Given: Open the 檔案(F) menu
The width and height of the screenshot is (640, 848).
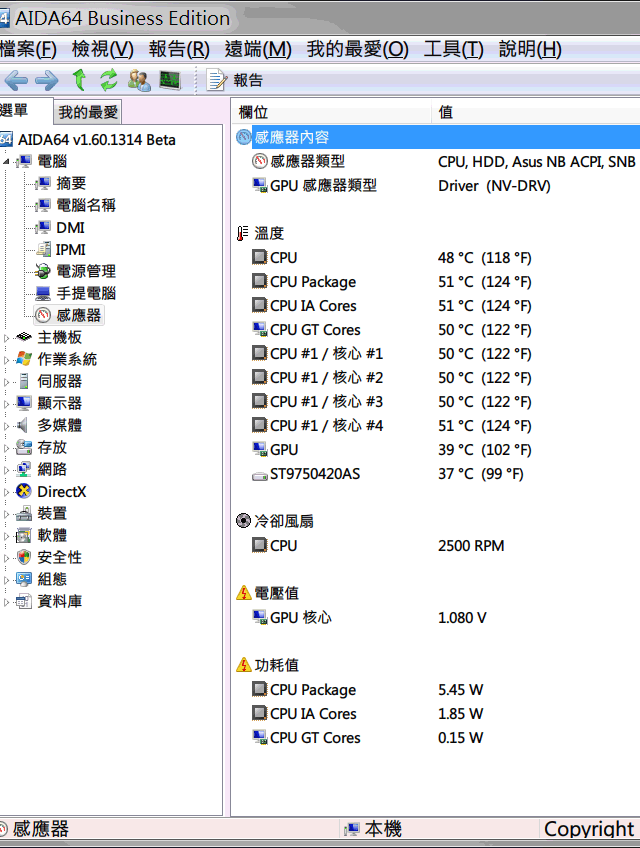Looking at the screenshot, I should click(28, 49).
